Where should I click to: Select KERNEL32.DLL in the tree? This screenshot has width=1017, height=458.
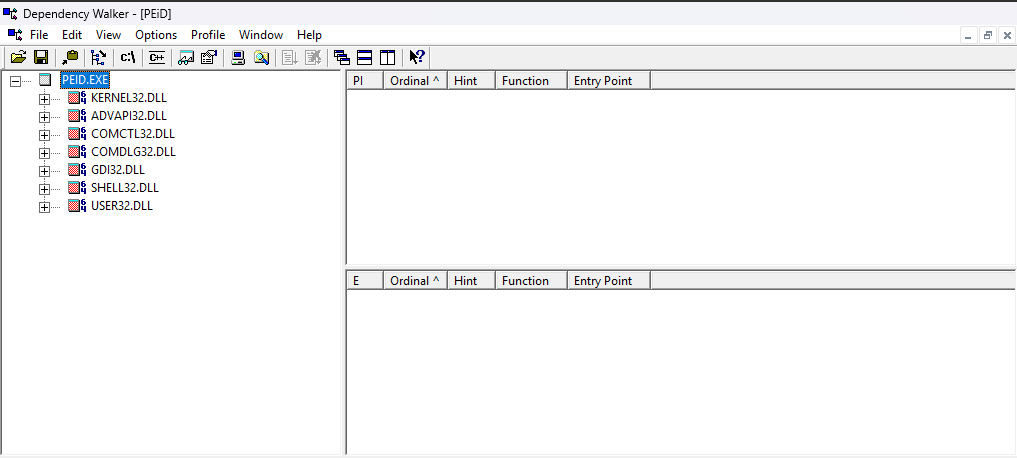click(129, 99)
